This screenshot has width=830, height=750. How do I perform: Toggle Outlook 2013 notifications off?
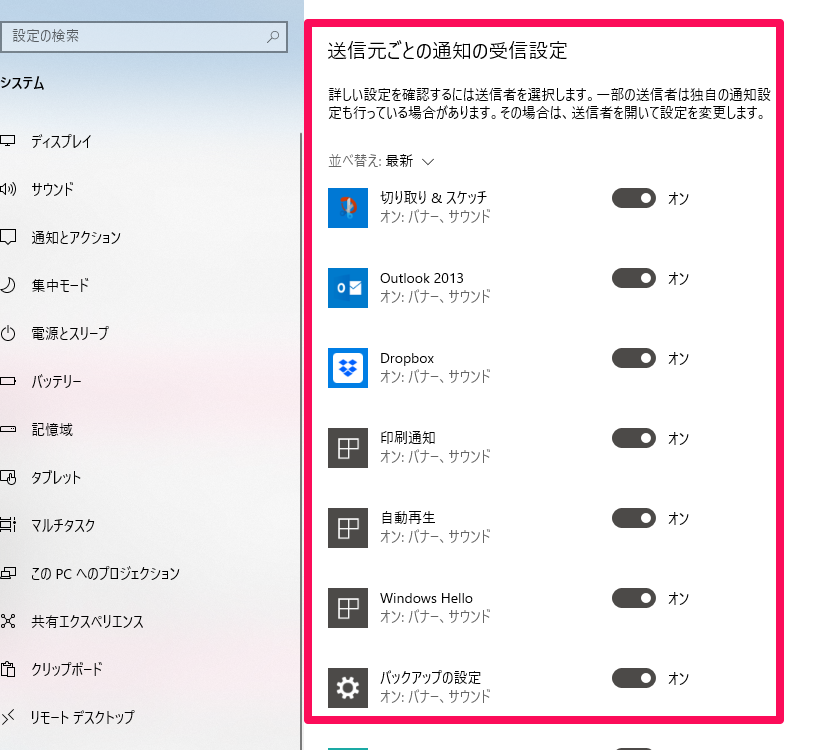pos(634,278)
